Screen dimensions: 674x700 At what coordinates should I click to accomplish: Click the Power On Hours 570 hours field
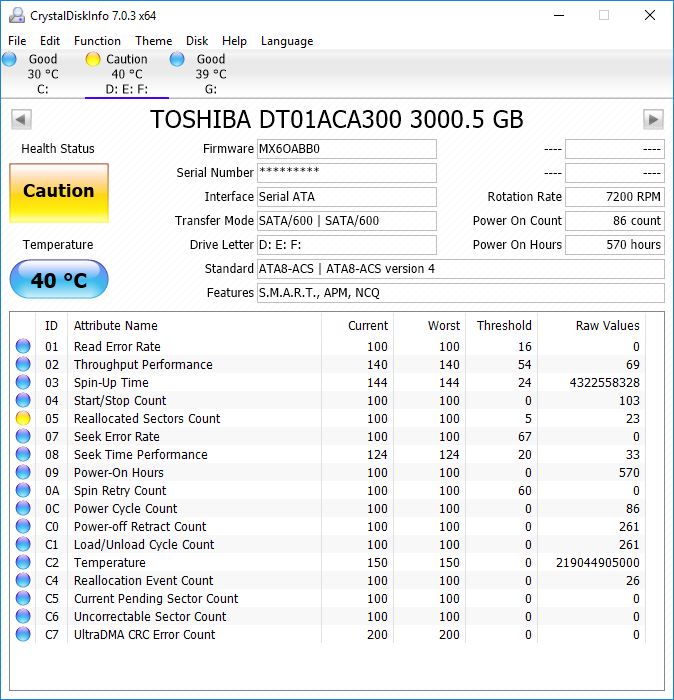tap(615, 245)
